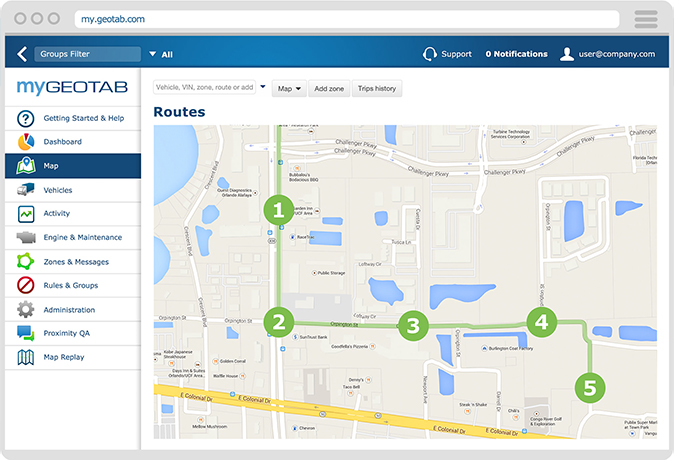The image size is (674, 460).
Task: Open the Map Replay menu item
Action: pos(73,357)
